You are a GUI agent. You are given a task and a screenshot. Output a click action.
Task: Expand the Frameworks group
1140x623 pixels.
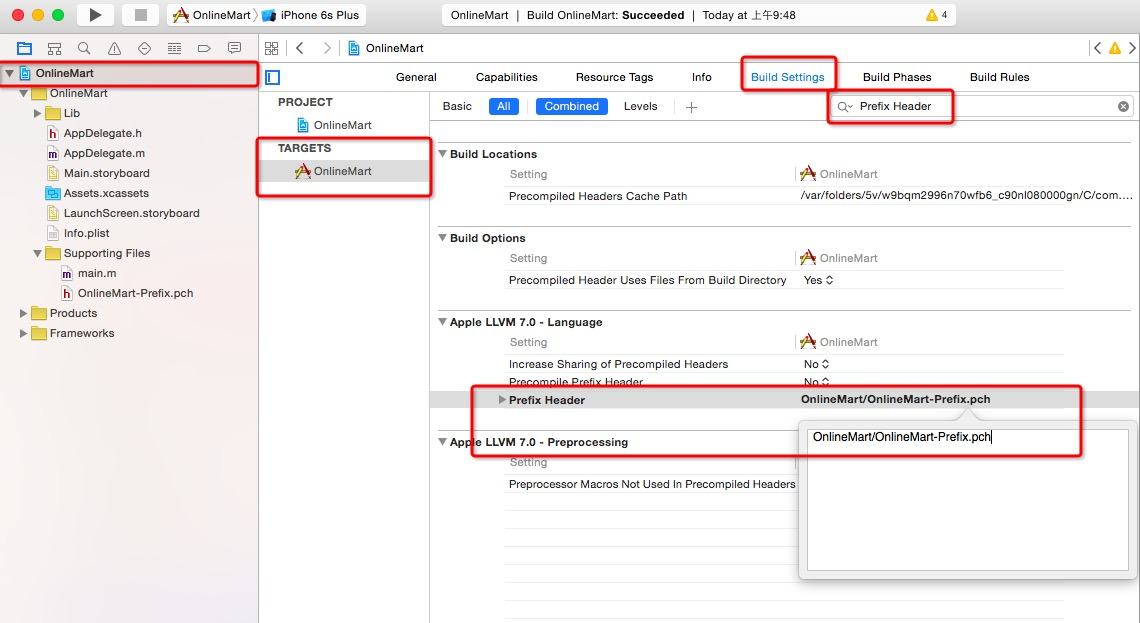(x=23, y=334)
